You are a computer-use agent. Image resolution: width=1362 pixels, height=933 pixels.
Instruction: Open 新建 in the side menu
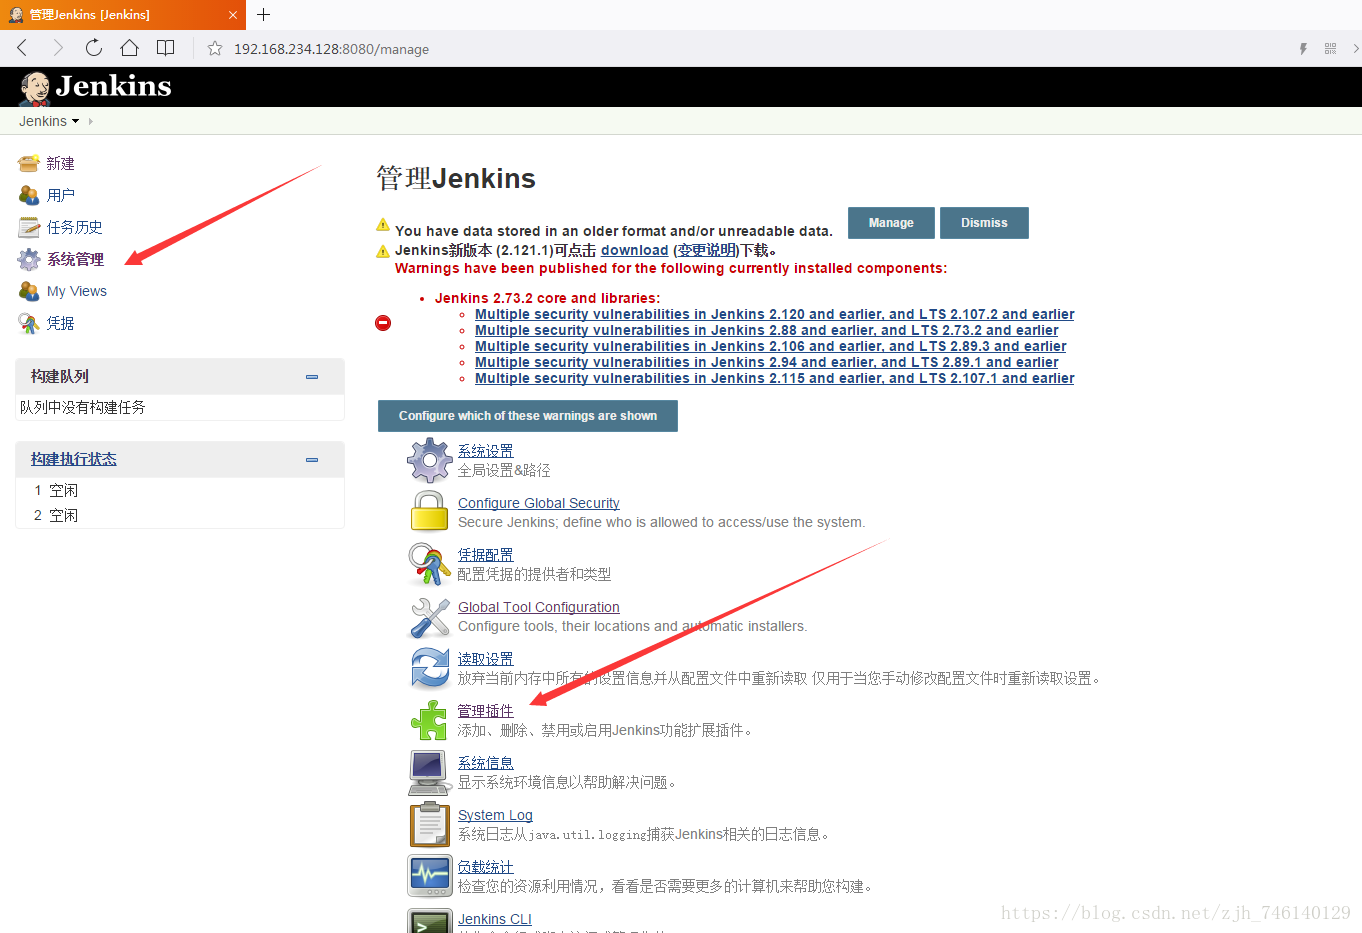[x=60, y=163]
